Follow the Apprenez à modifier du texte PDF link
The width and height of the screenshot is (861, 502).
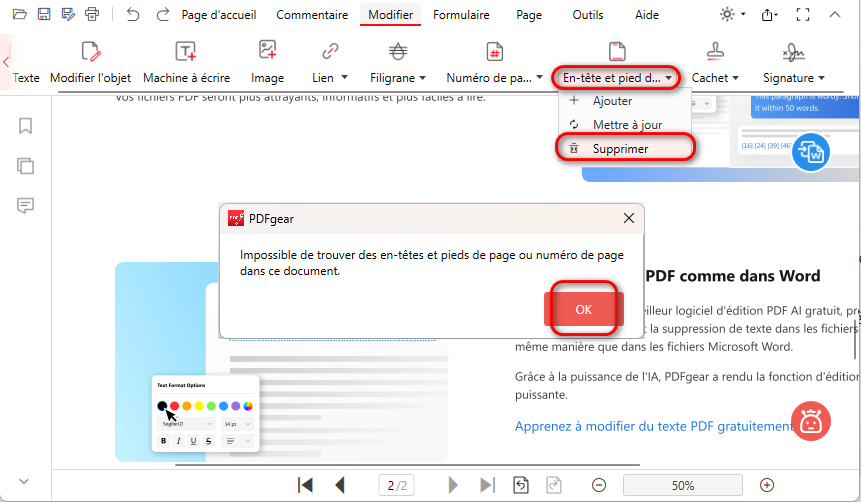[654, 426]
